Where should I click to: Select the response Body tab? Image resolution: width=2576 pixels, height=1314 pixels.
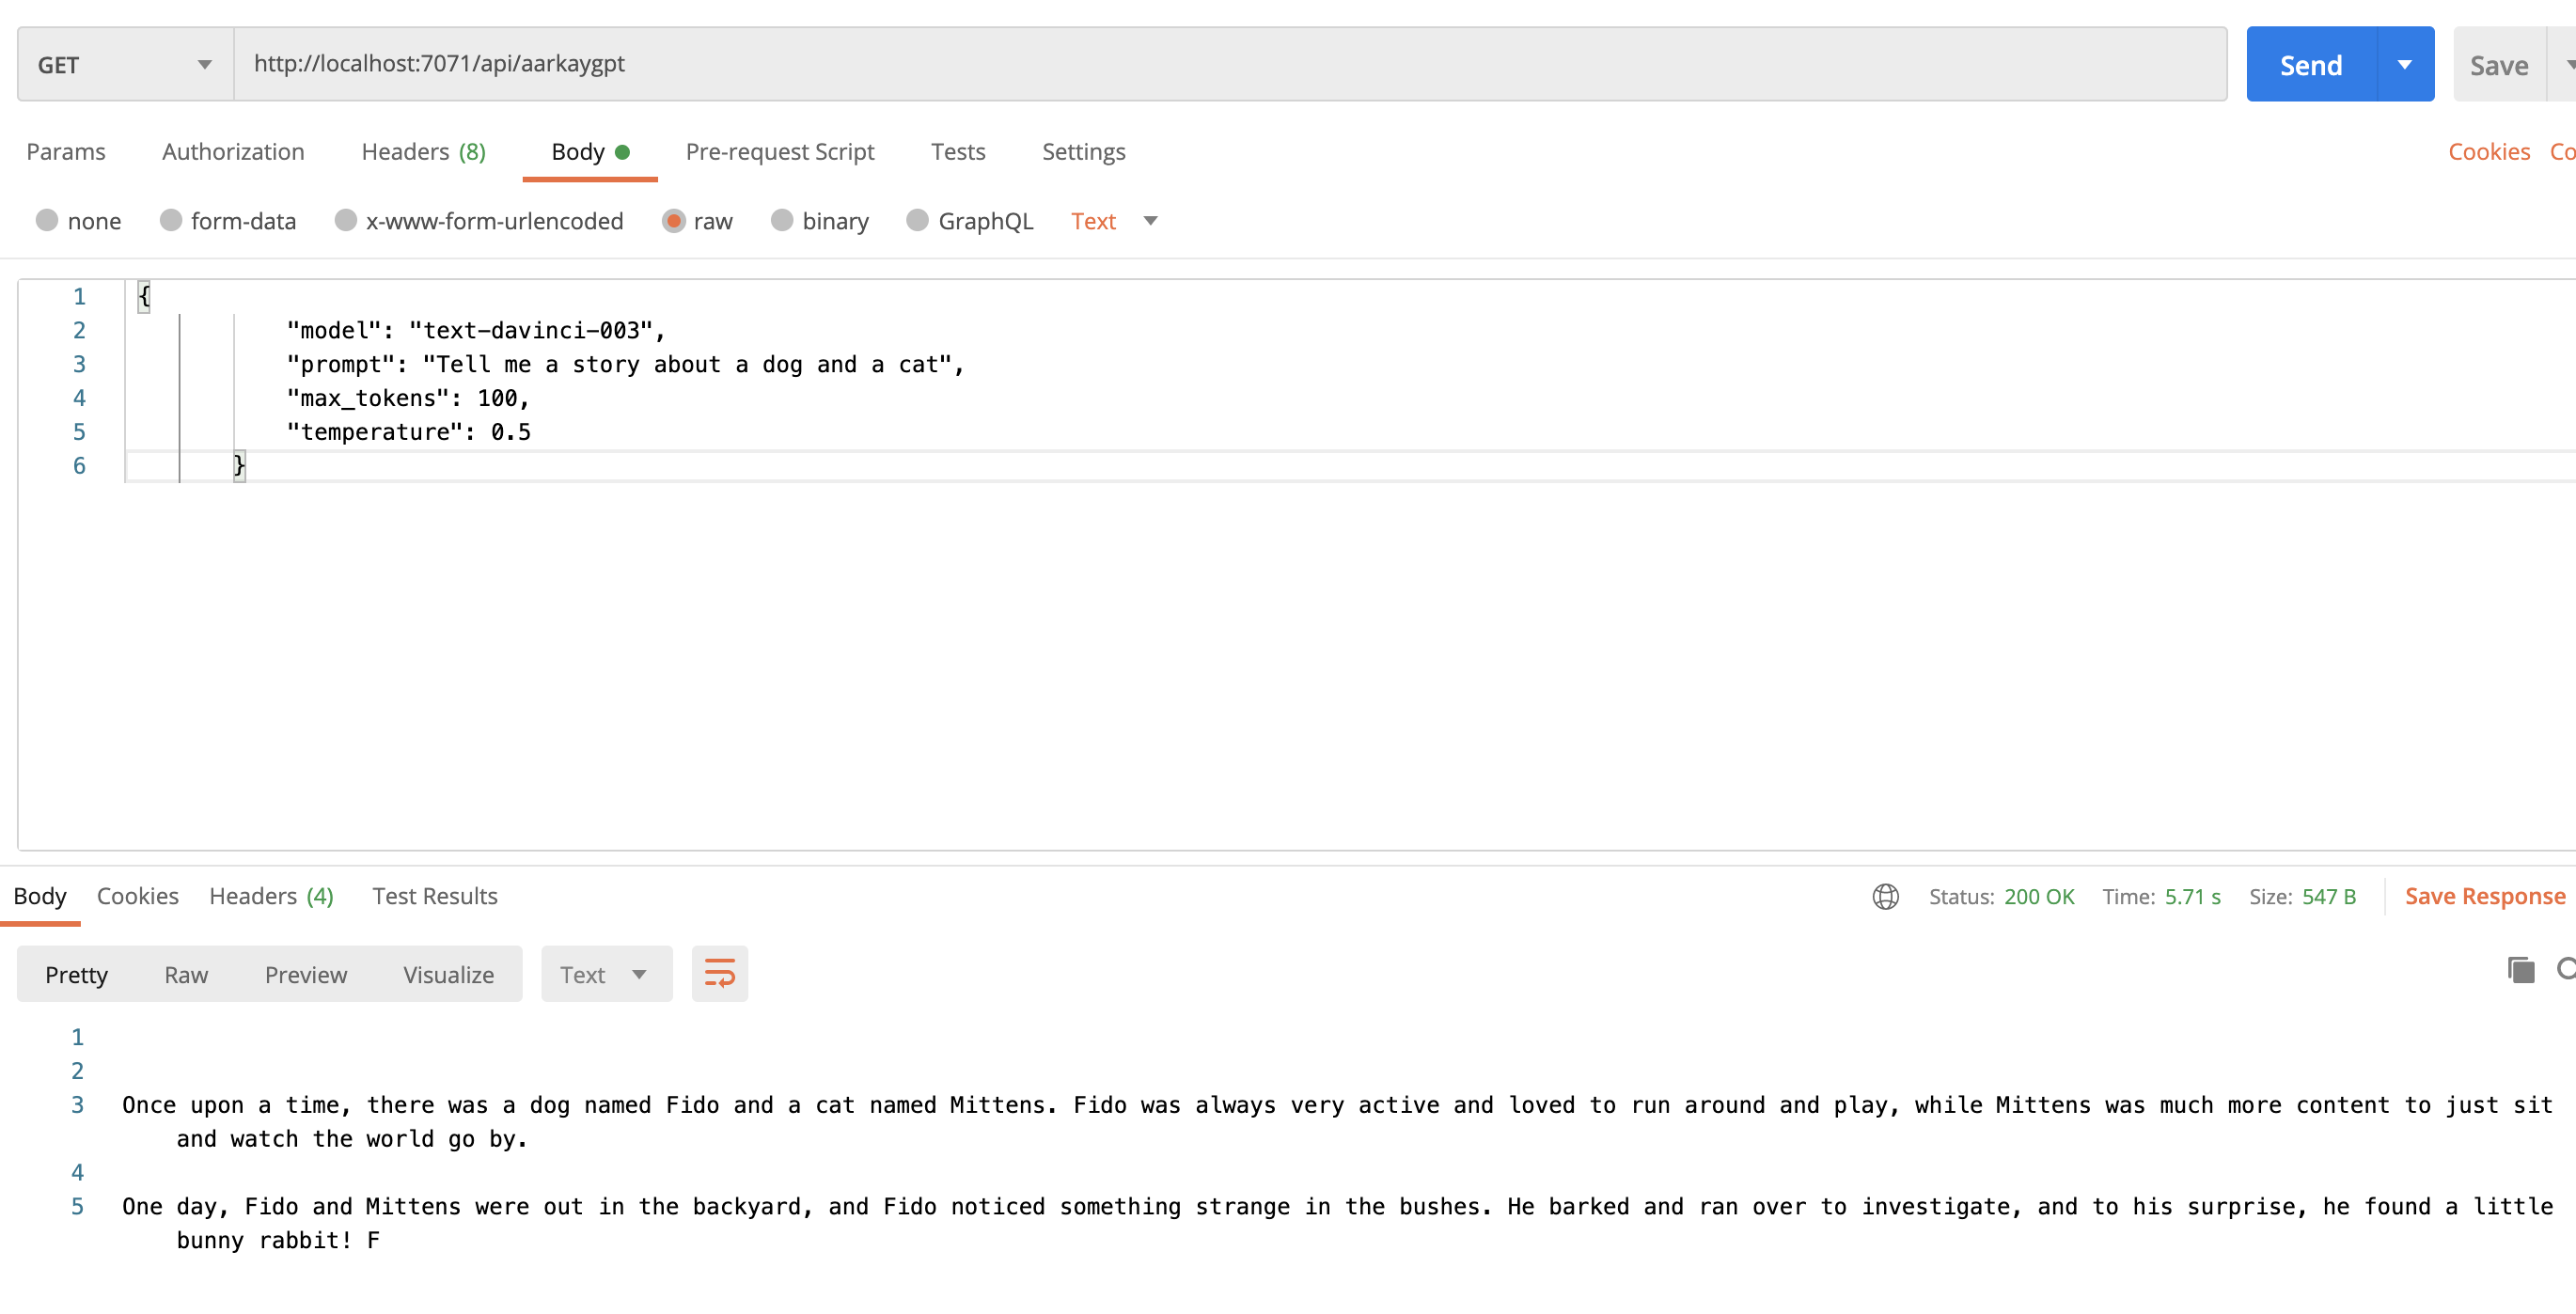40,895
